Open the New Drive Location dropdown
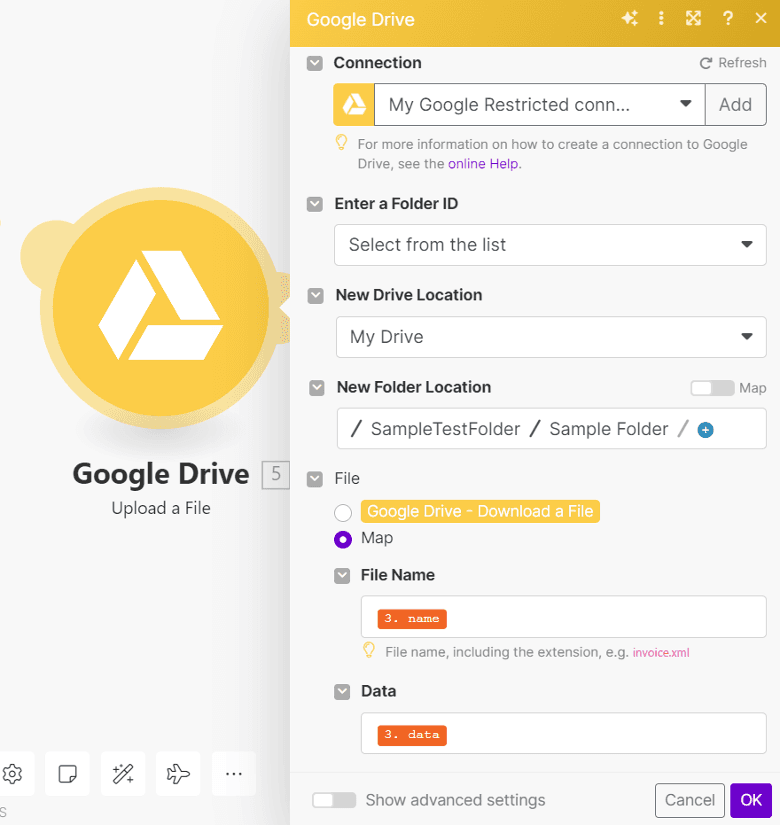The image size is (780, 825). point(550,337)
